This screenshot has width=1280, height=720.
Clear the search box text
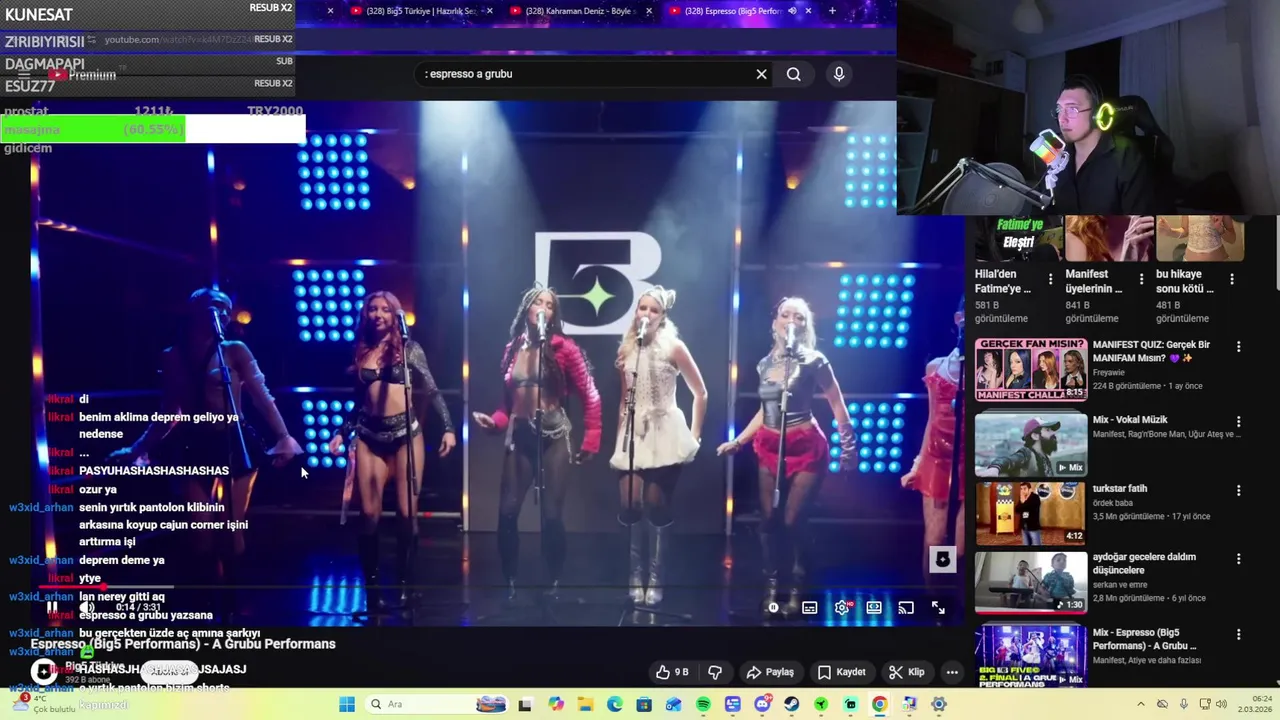(761, 74)
